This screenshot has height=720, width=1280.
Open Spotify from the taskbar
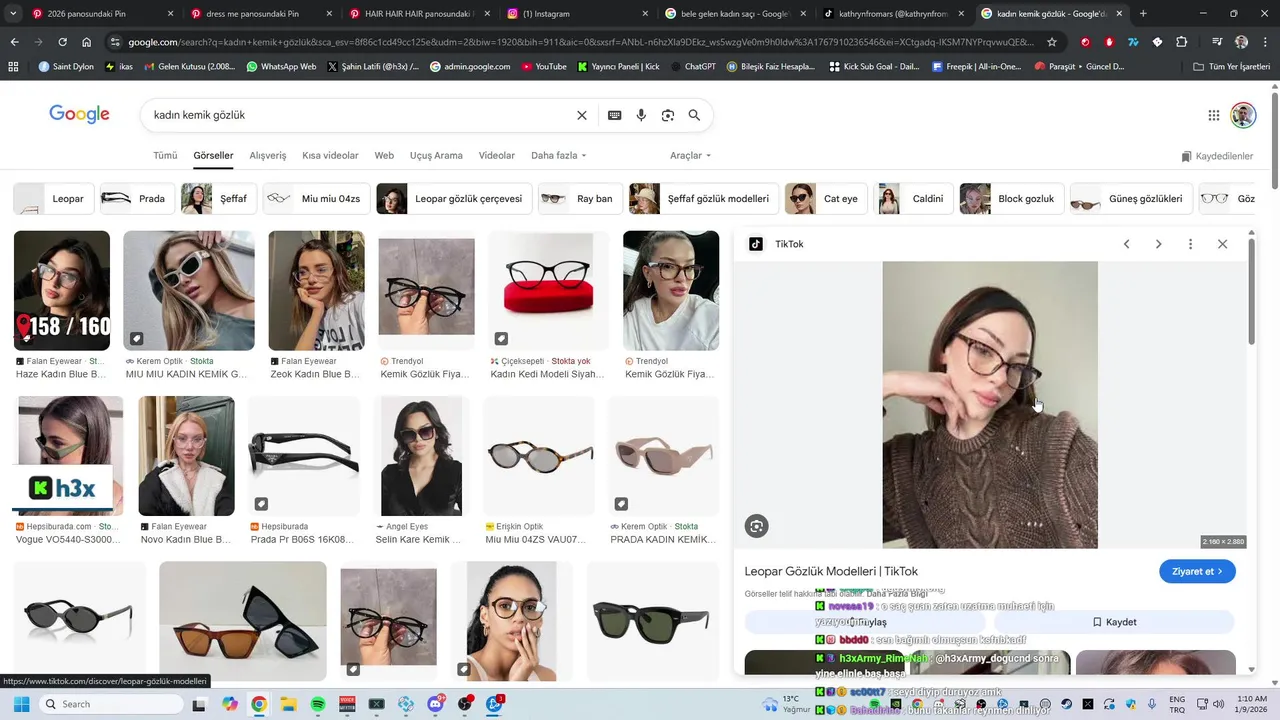318,704
